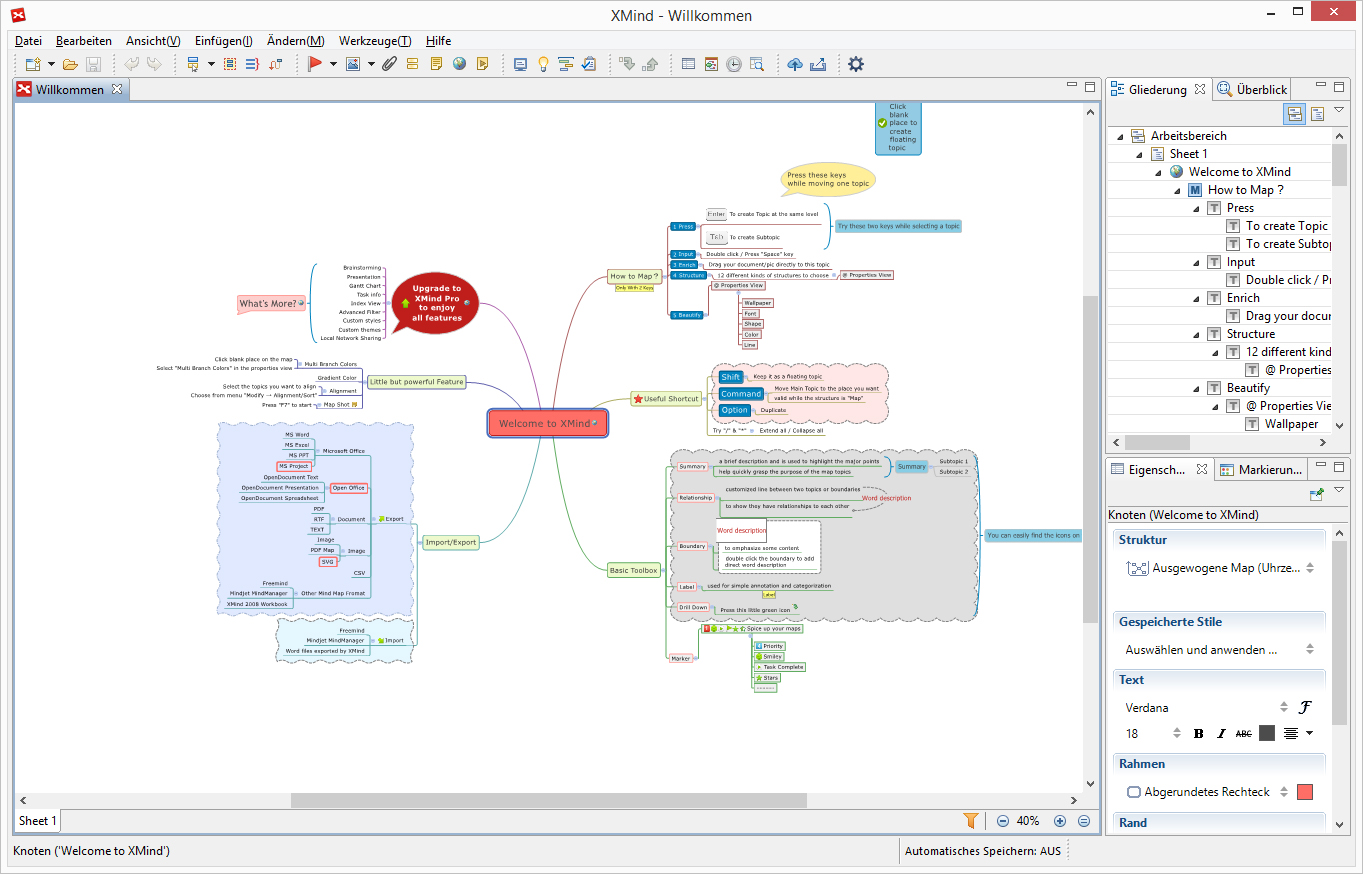Image resolution: width=1363 pixels, height=874 pixels.
Task: Click the light bulb brainstorming icon
Action: [543, 64]
